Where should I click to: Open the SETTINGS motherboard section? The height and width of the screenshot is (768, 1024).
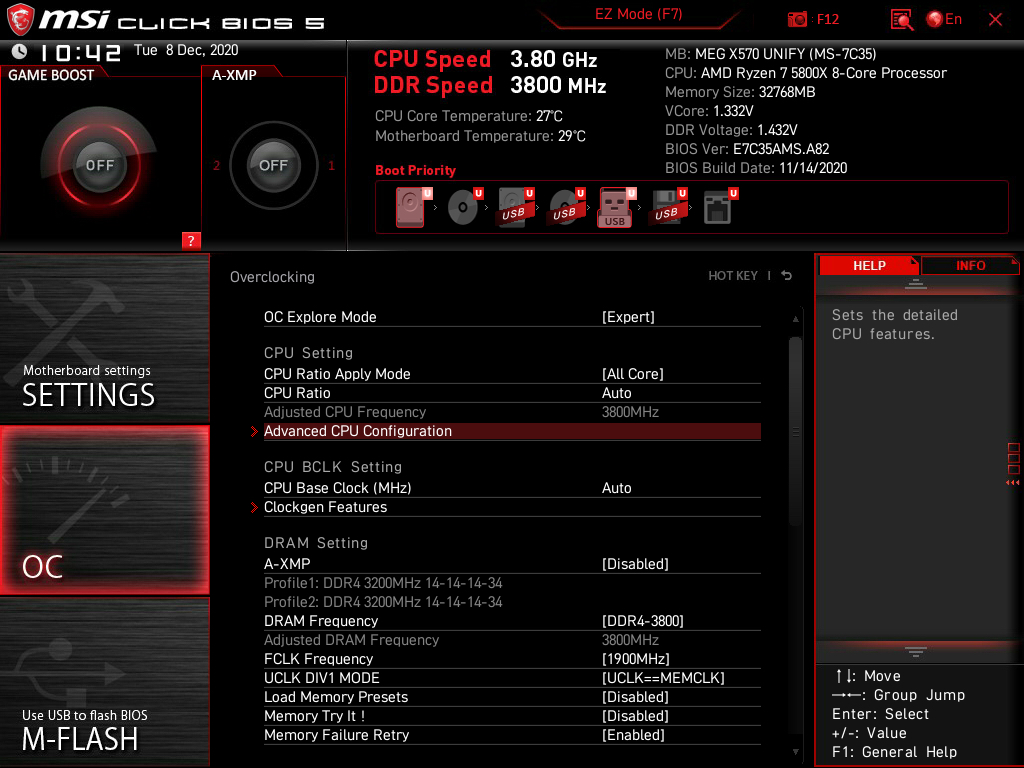(104, 338)
